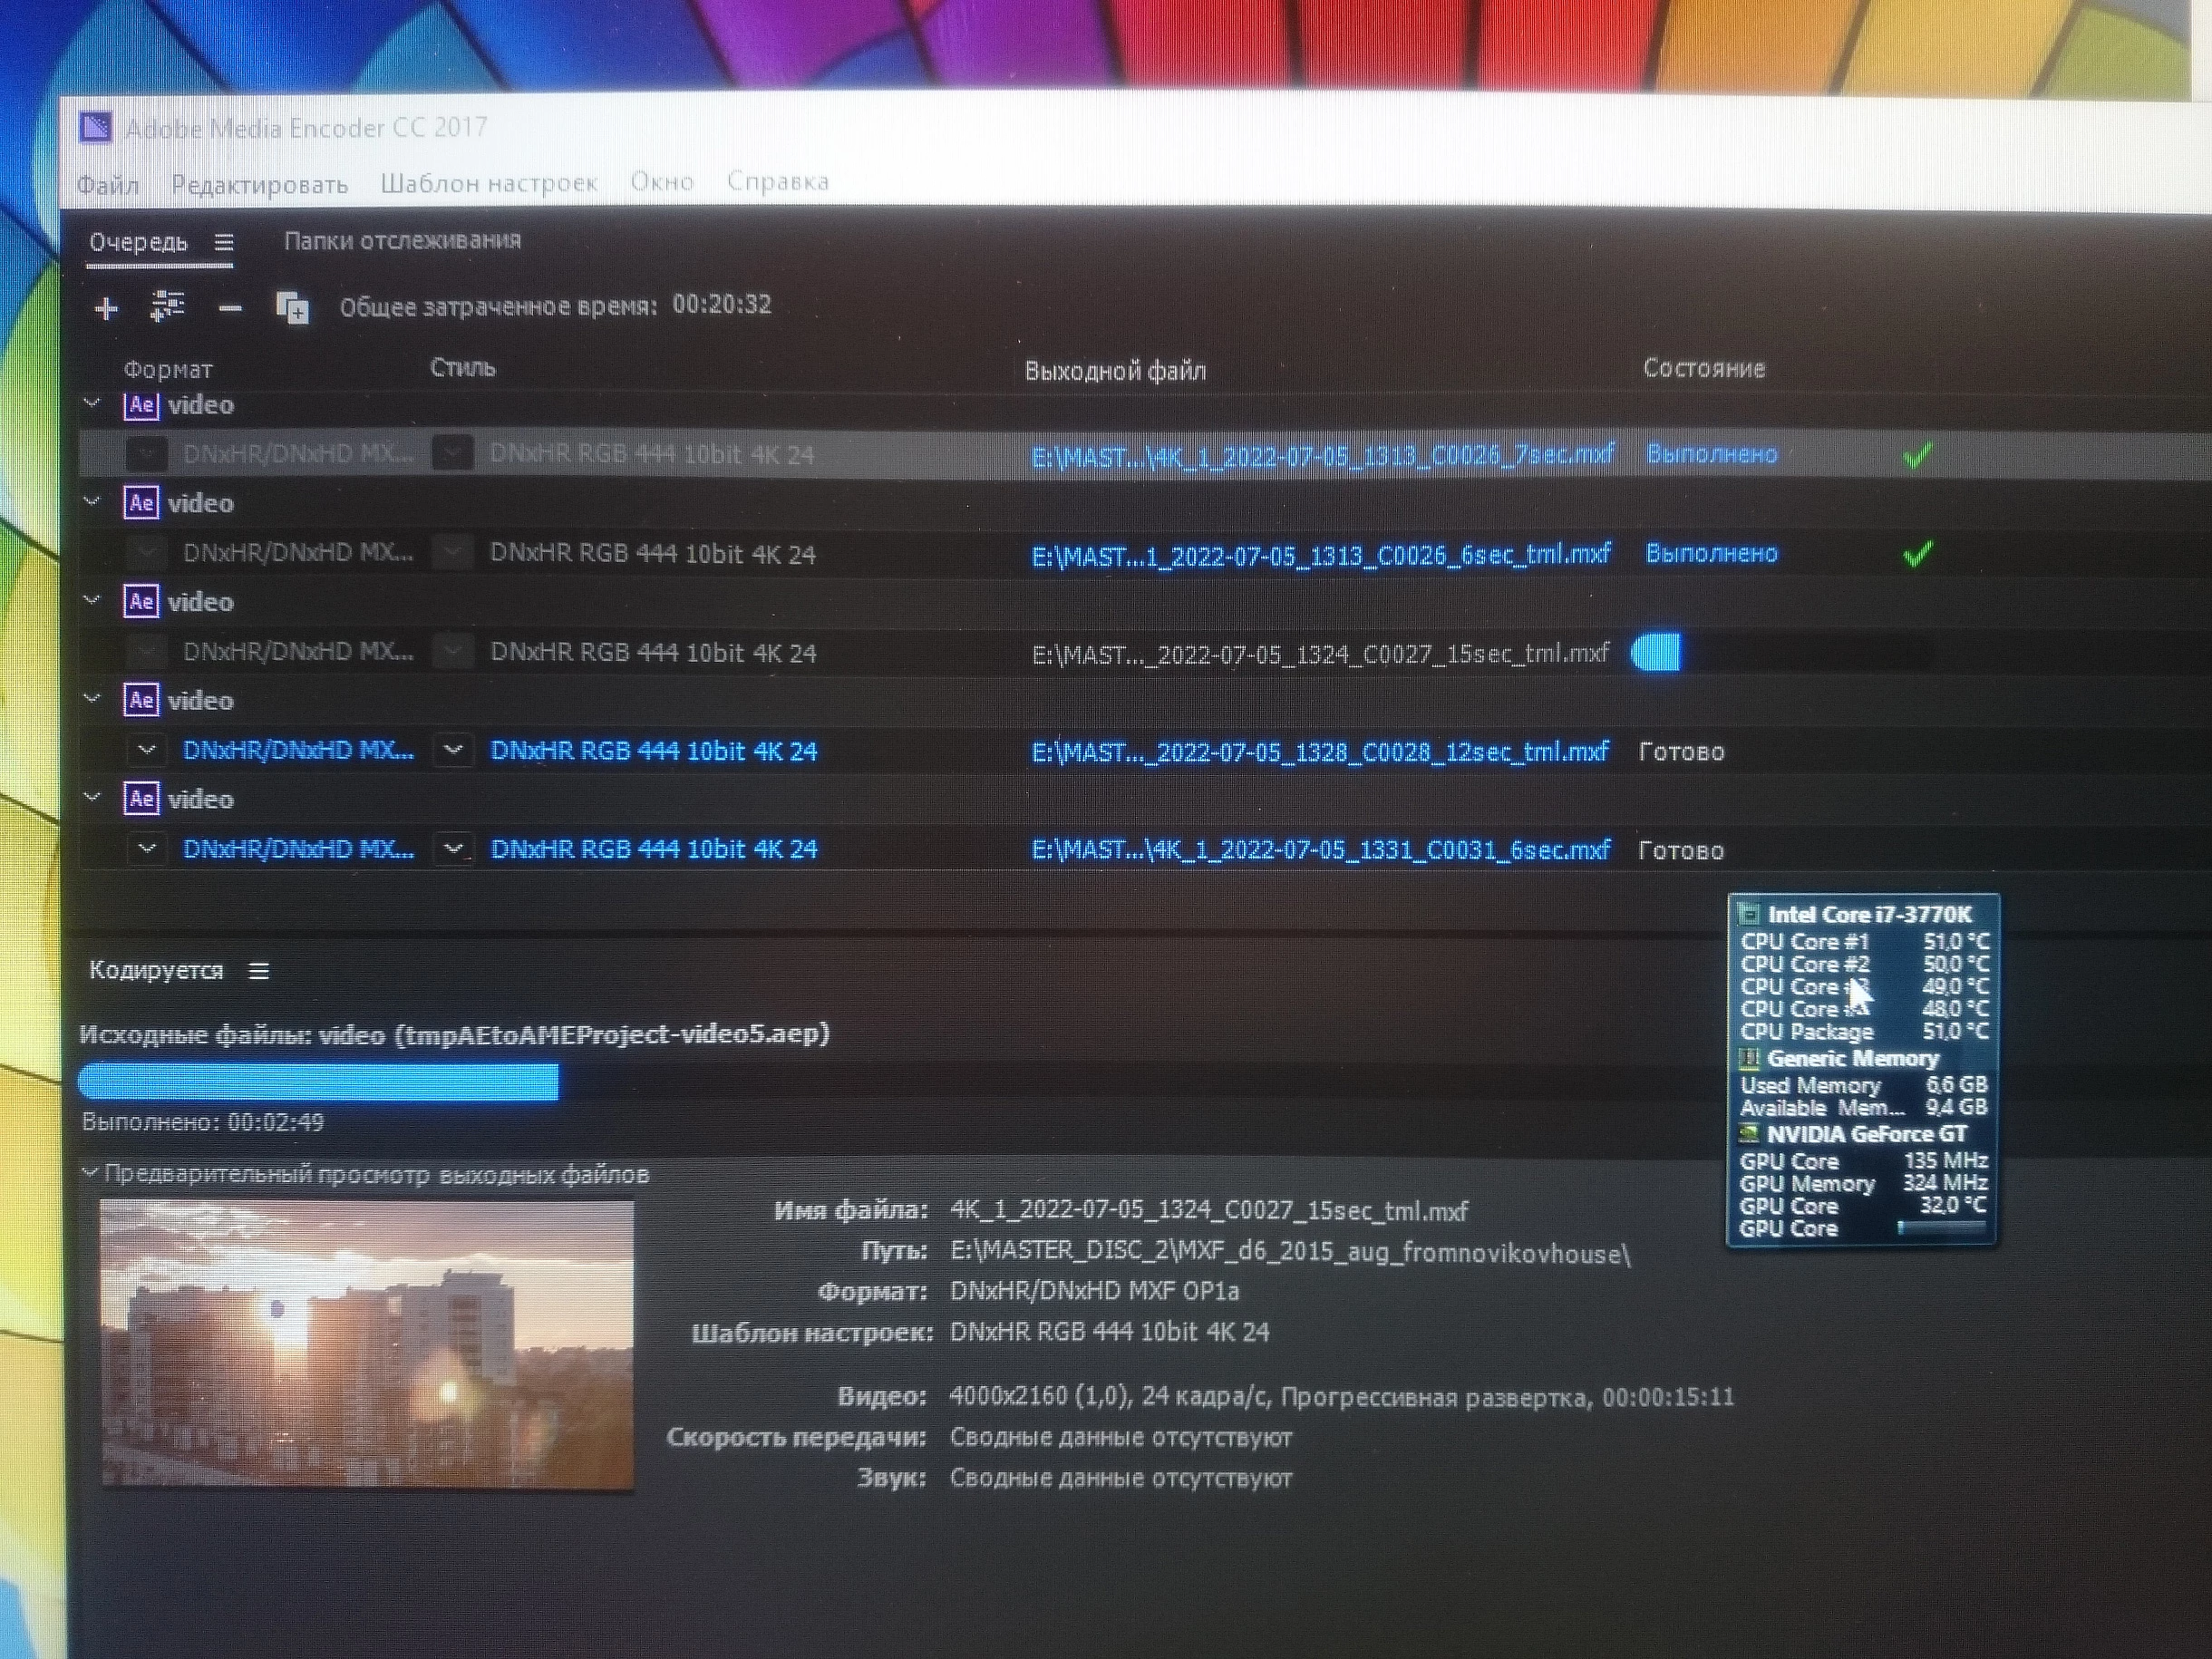Collapse the output file preview section
The image size is (2212, 1659).
(90, 1172)
